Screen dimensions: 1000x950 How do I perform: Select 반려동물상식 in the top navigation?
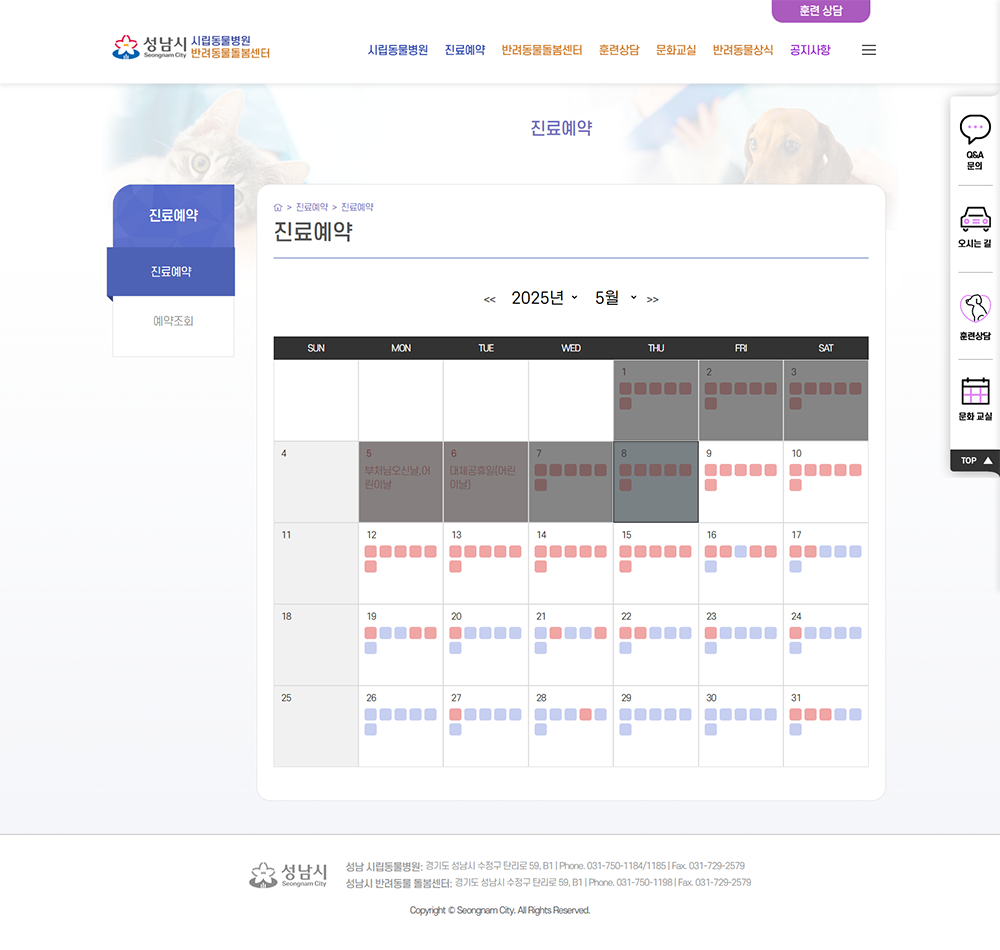[x=742, y=50]
